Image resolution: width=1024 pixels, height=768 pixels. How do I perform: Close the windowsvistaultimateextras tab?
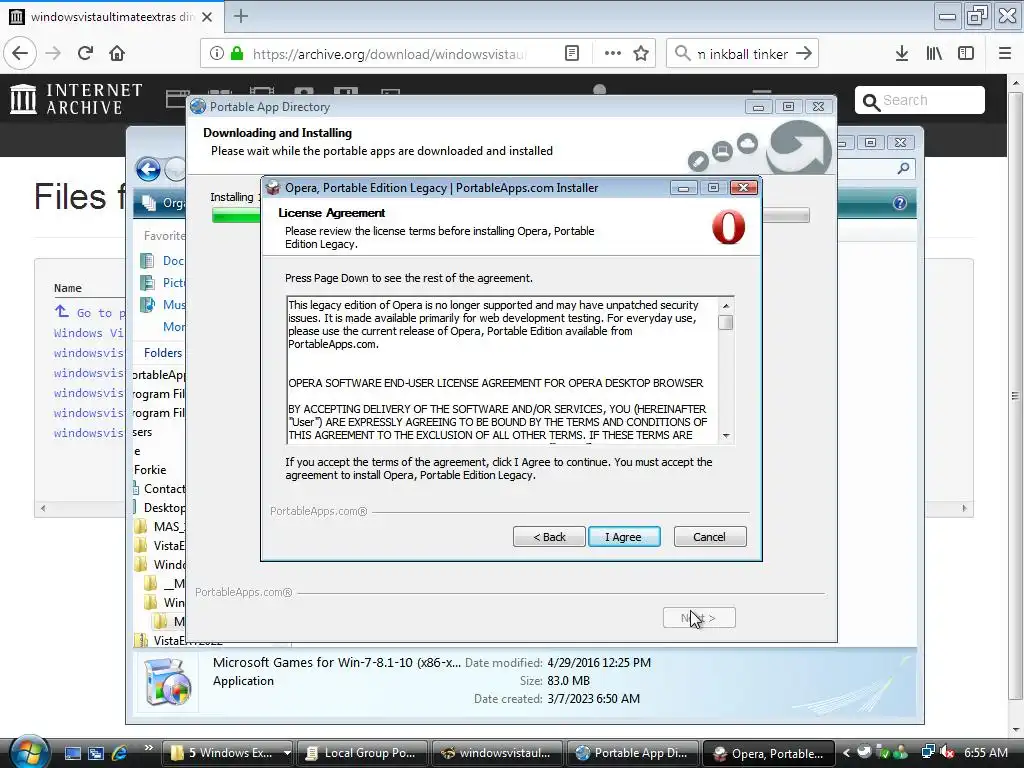207,17
